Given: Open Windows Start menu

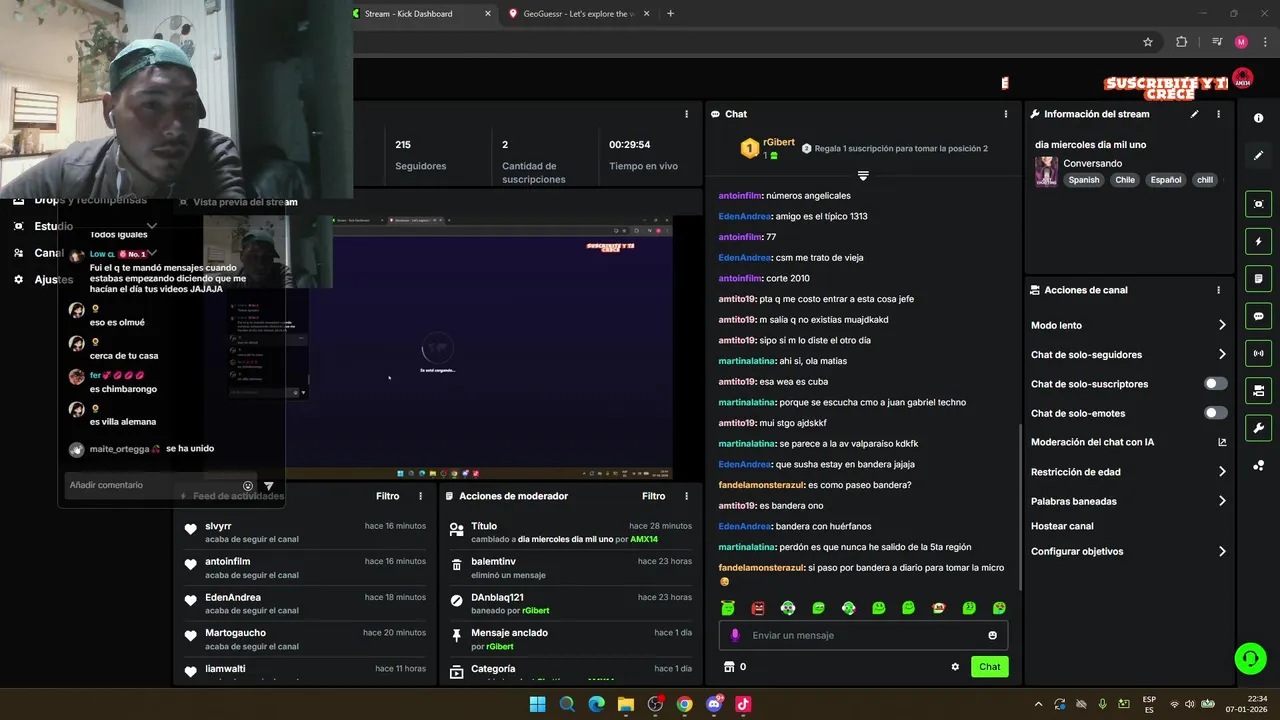Looking at the screenshot, I should (x=537, y=704).
